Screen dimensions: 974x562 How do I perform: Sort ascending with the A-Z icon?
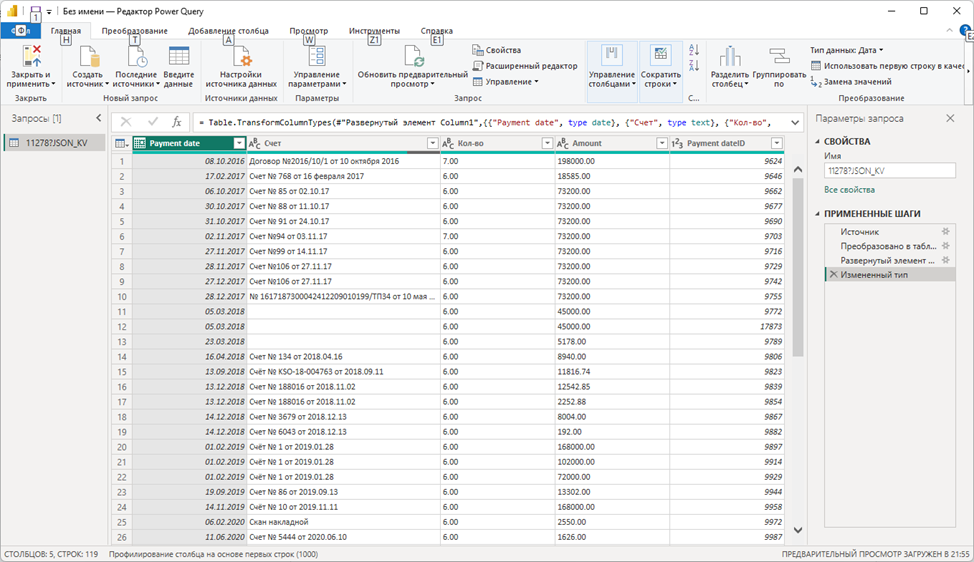click(694, 50)
